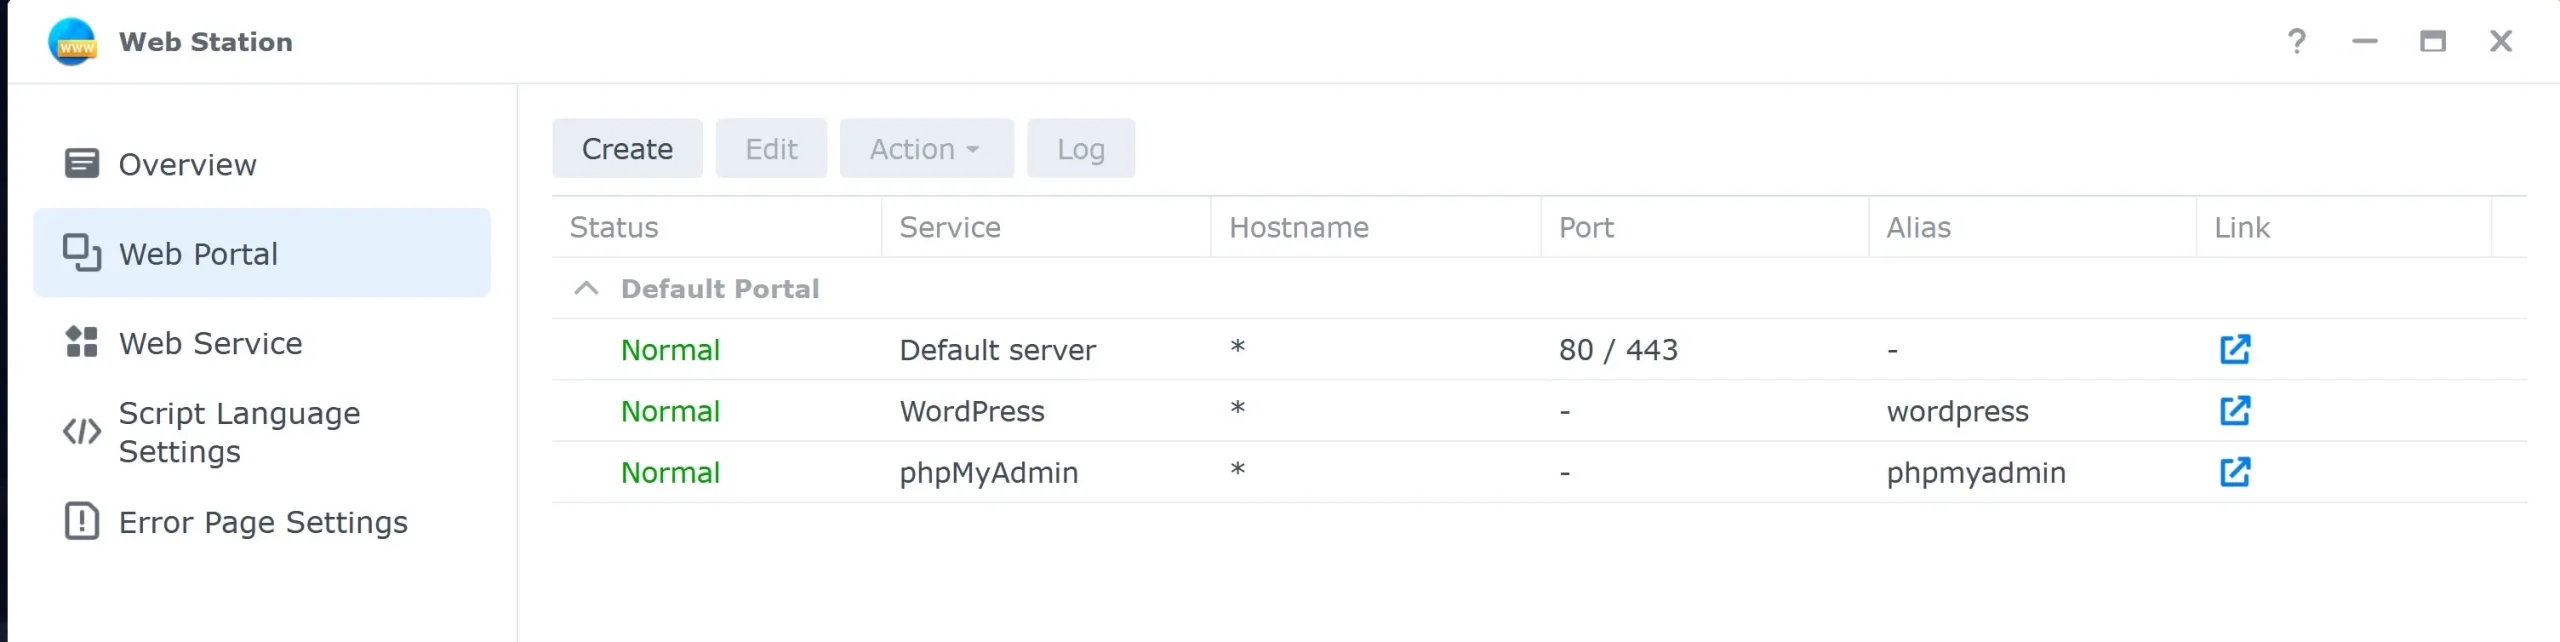Image resolution: width=2560 pixels, height=642 pixels.
Task: Switch to Error Page Settings
Action: [263, 521]
